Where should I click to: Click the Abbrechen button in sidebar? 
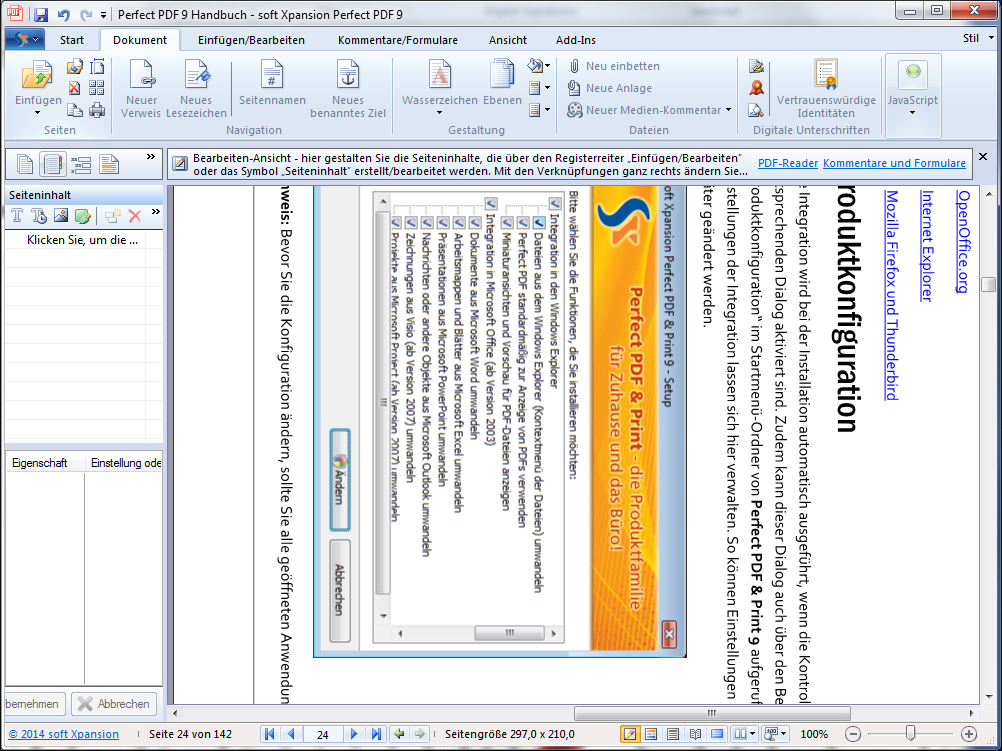(114, 704)
